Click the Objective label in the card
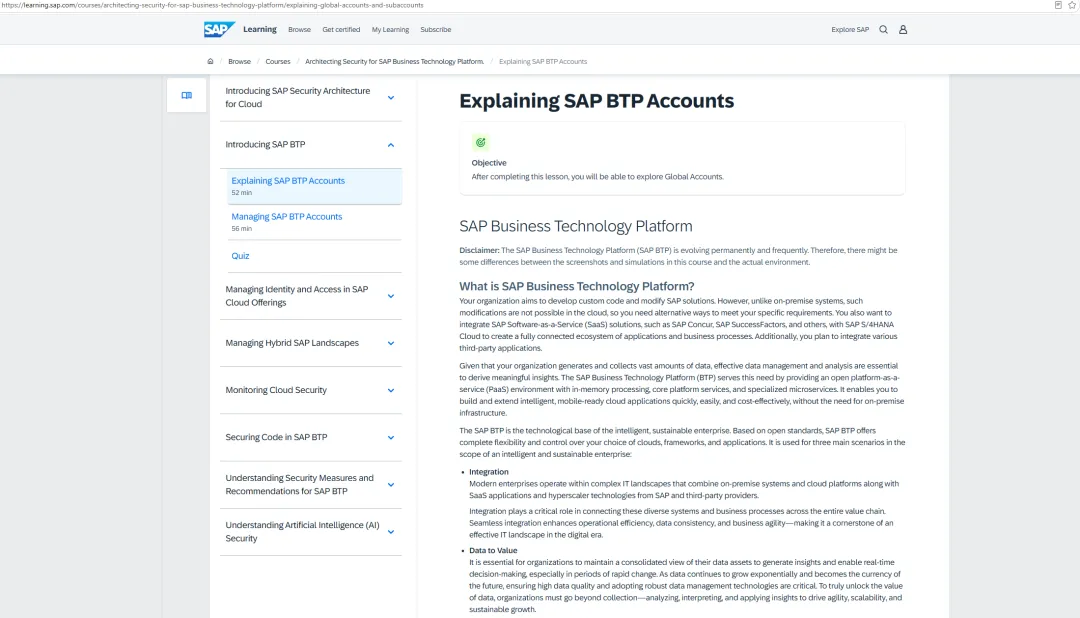1080x618 pixels. [488, 163]
